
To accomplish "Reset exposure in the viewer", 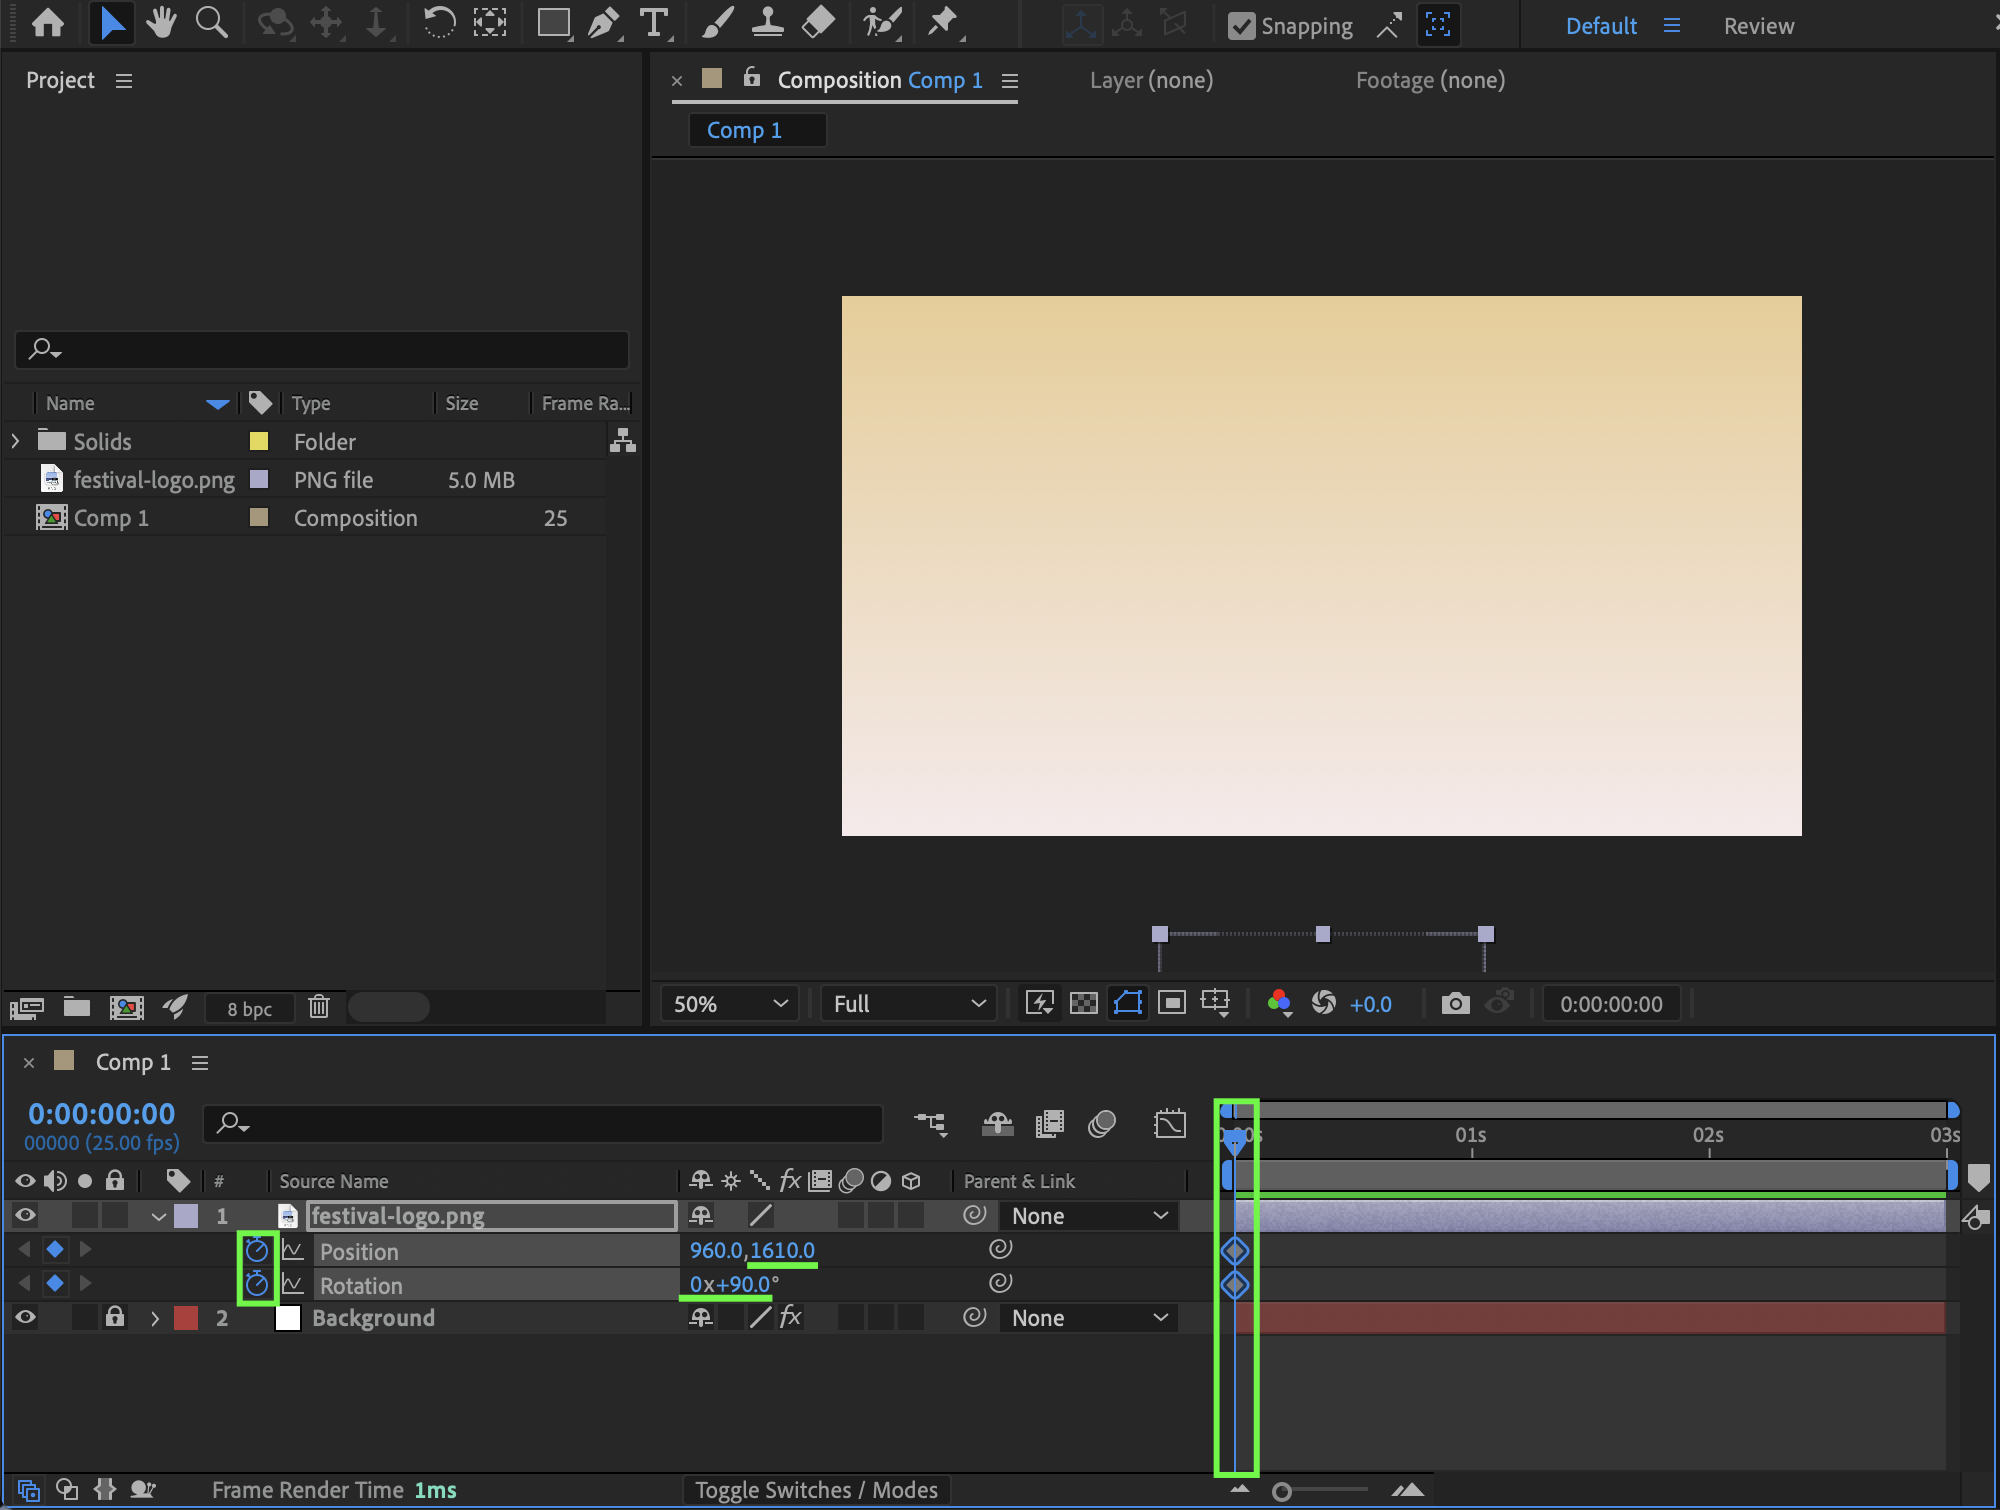I will (x=1324, y=1003).
